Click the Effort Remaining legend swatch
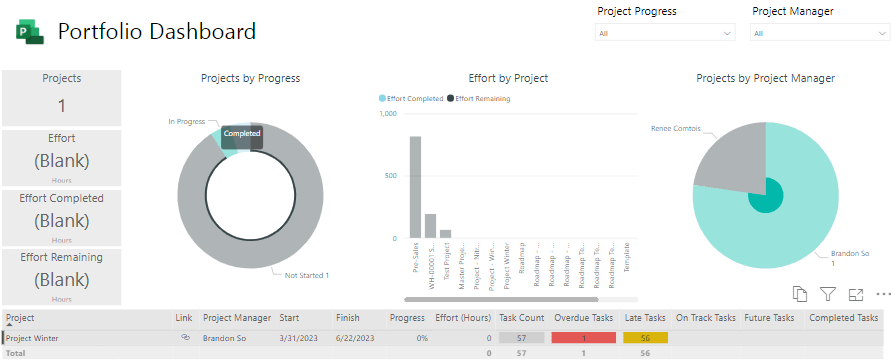Viewport: 891px width, 363px height. point(451,99)
